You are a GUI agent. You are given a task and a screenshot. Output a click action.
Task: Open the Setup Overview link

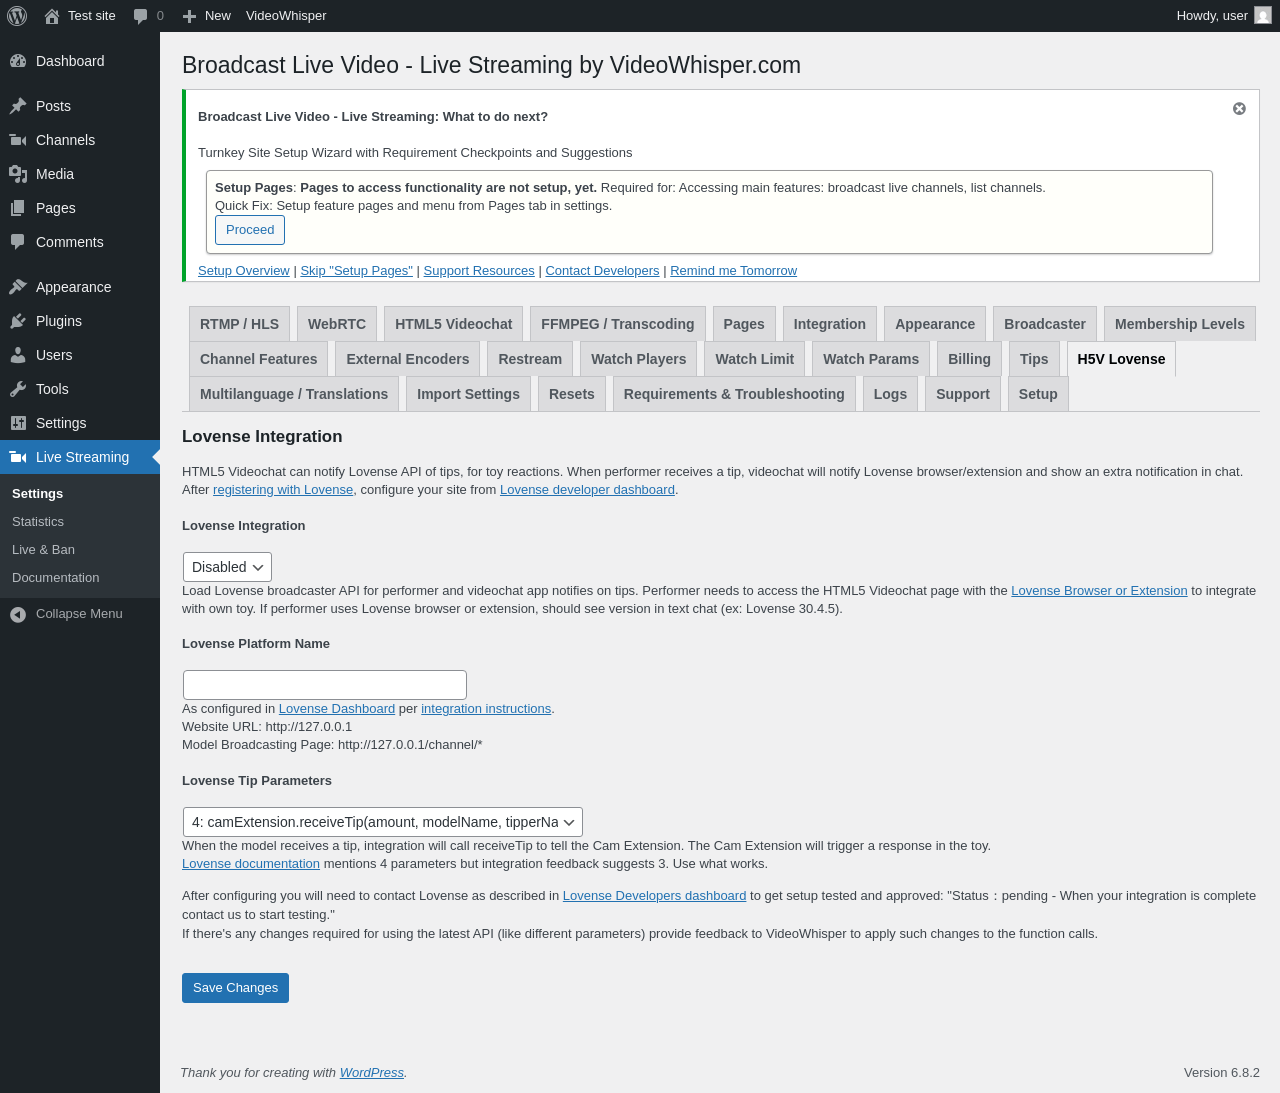pyautogui.click(x=244, y=271)
